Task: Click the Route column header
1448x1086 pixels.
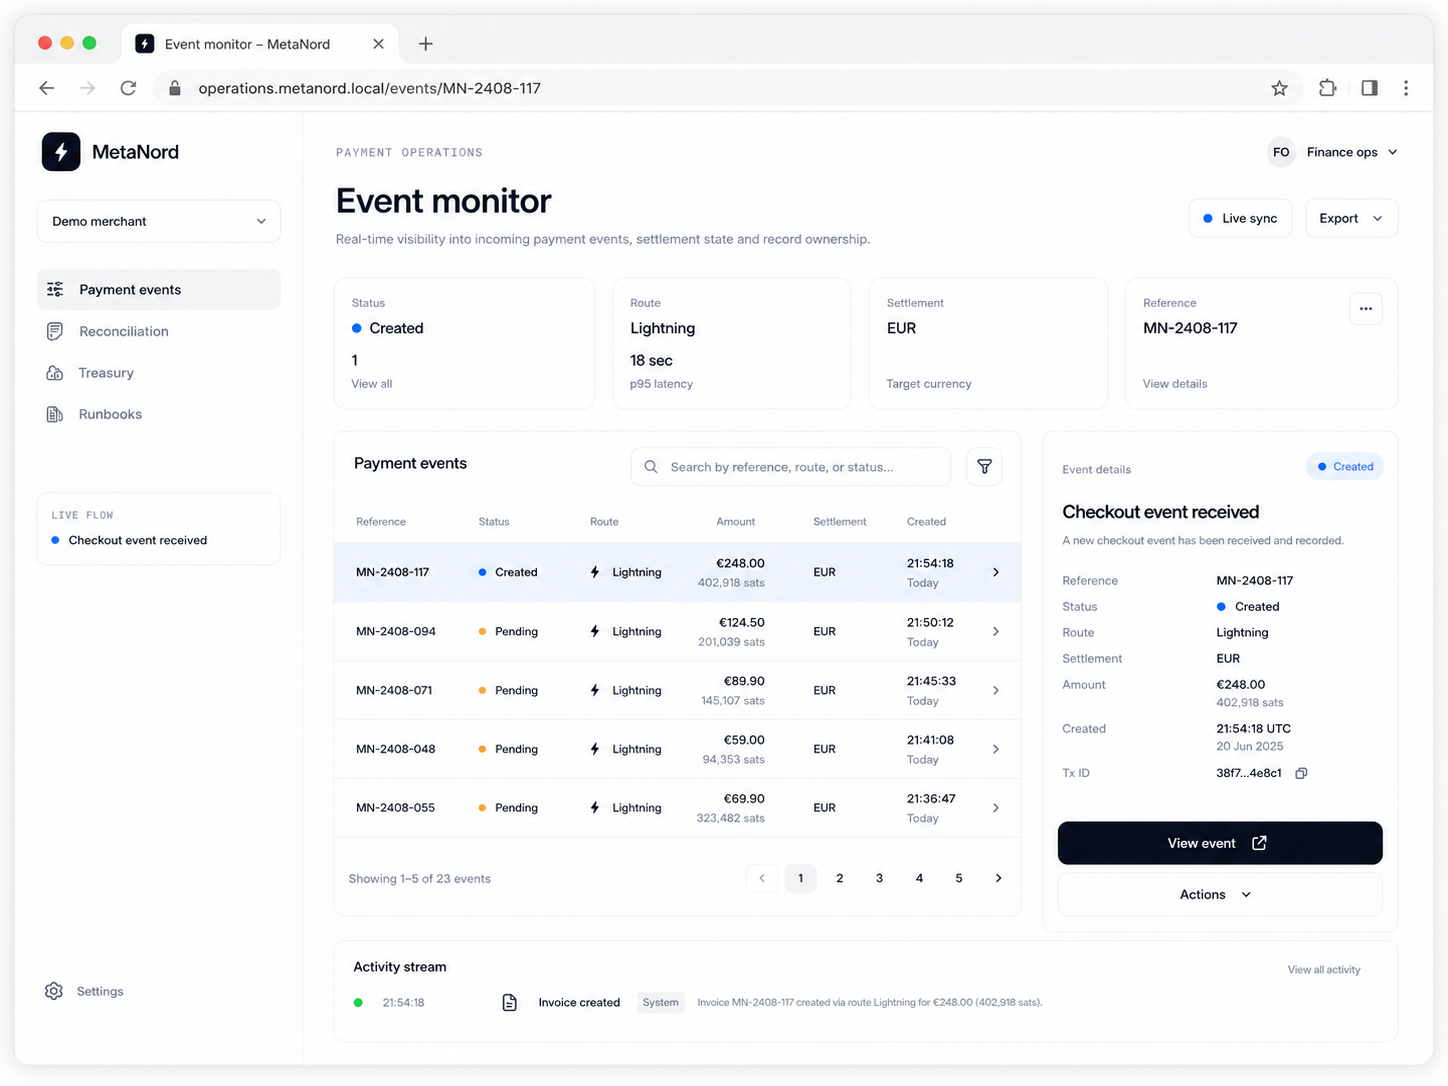Action: 604,522
